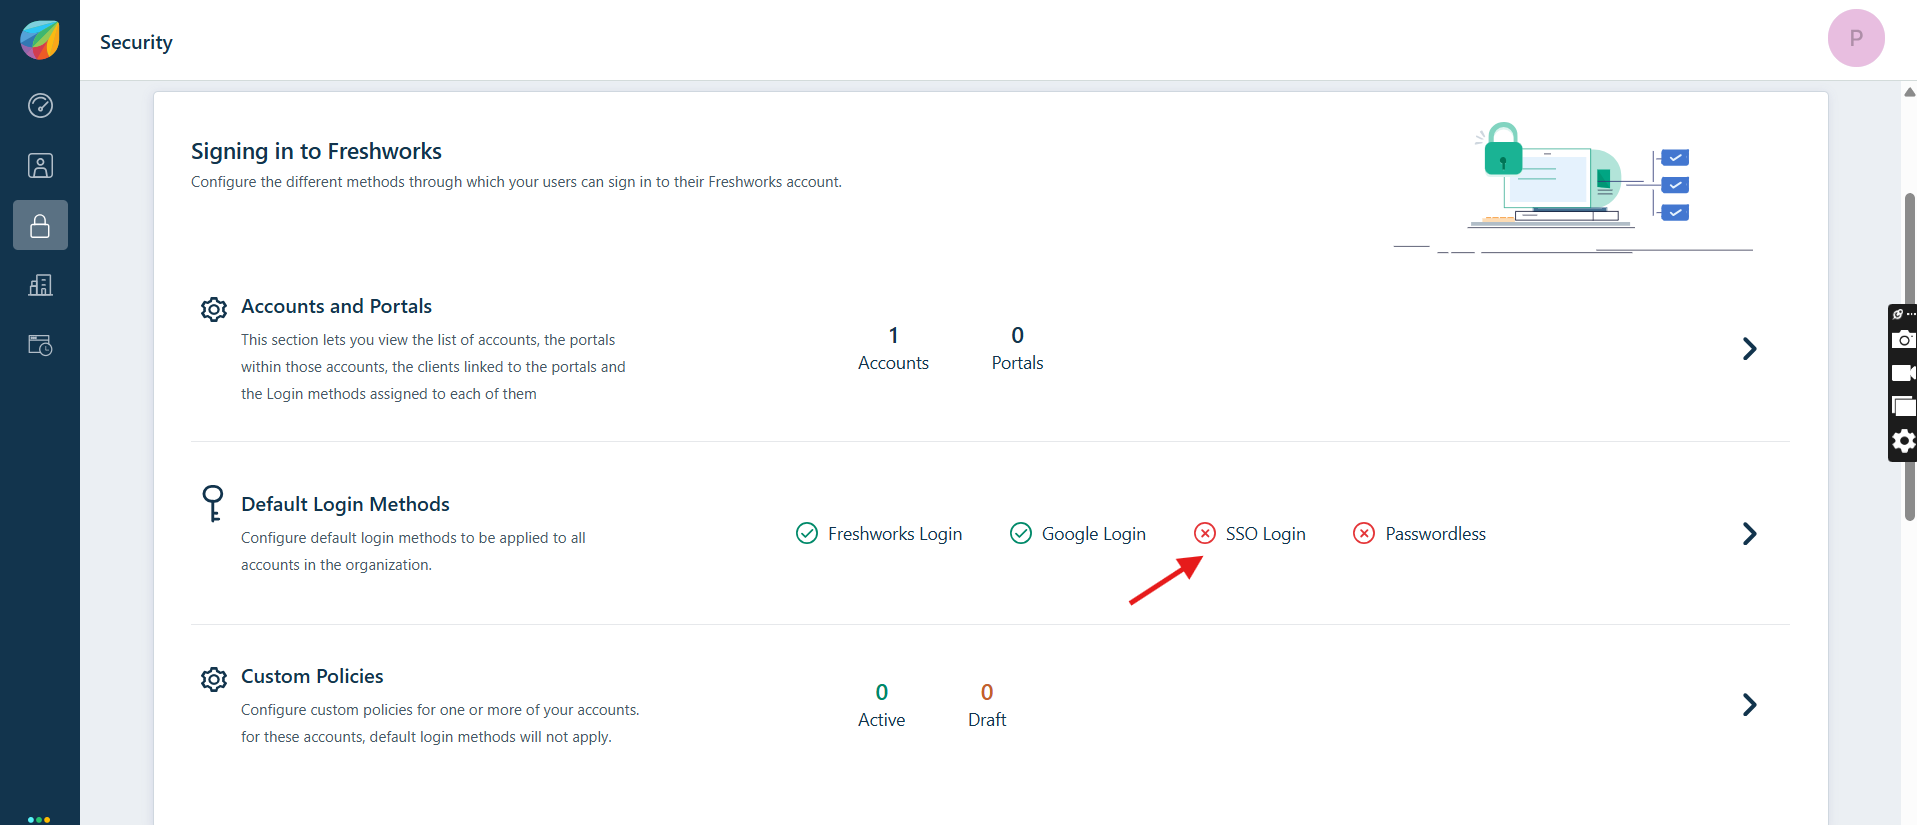This screenshot has width=1917, height=825.
Task: Click the Freshworks Login green check icon
Action: tap(807, 533)
